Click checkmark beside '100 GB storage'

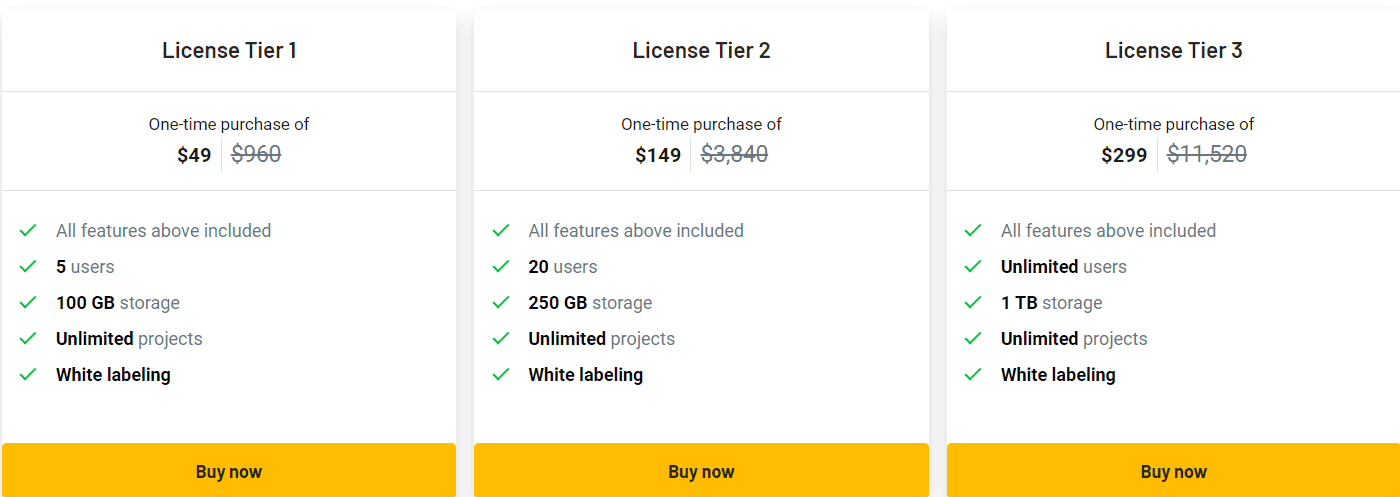[x=28, y=303]
